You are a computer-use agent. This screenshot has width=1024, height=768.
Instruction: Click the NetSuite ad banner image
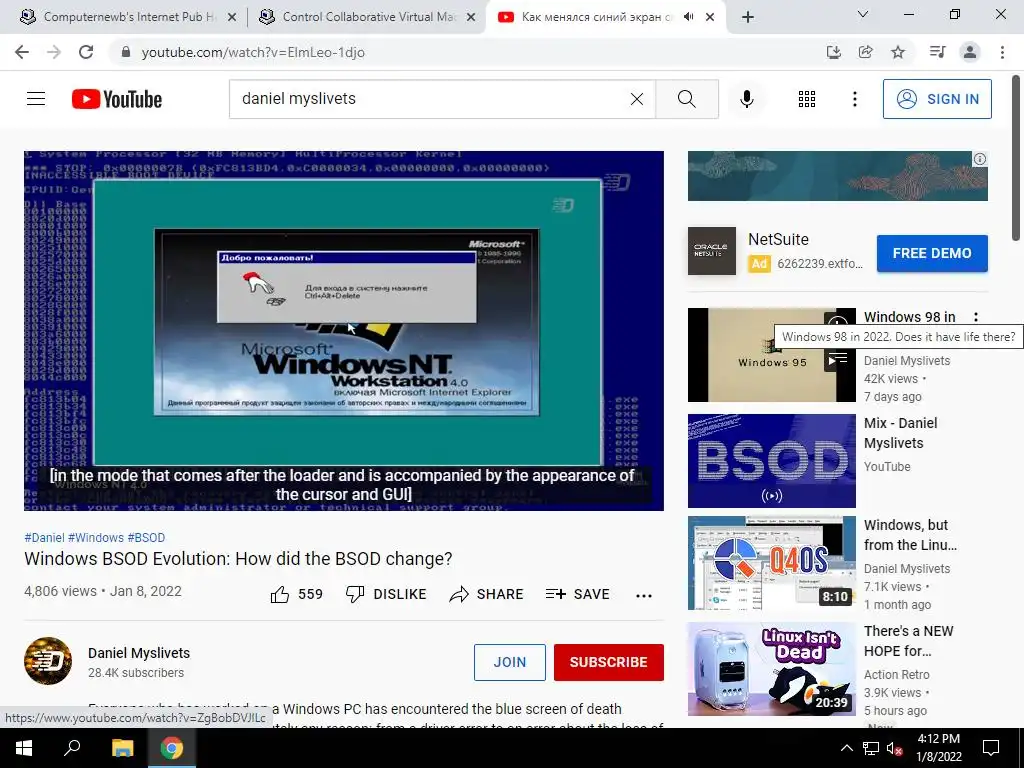(837, 176)
